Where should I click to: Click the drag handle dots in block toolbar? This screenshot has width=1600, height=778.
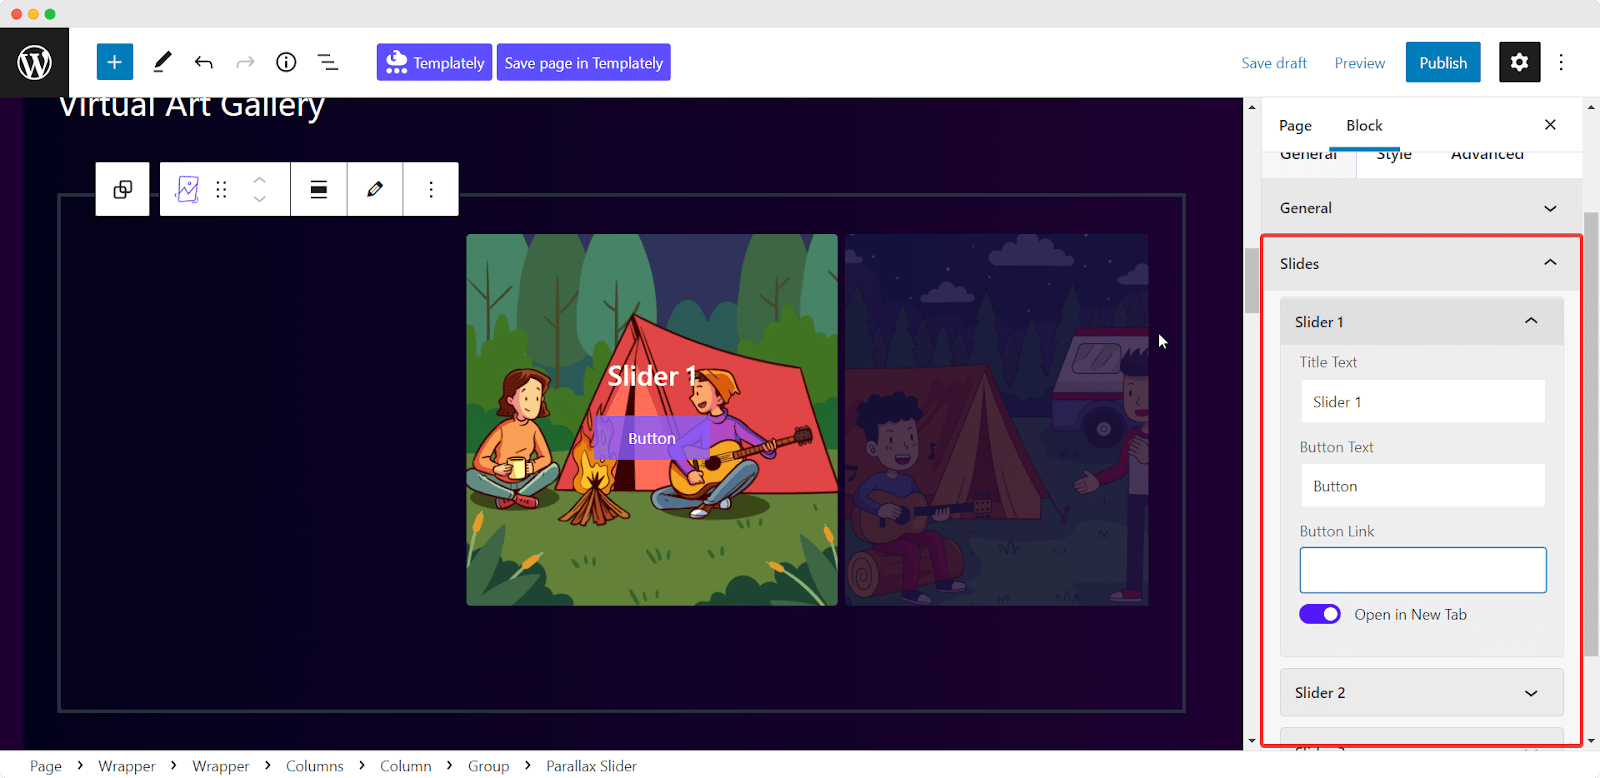click(x=222, y=189)
